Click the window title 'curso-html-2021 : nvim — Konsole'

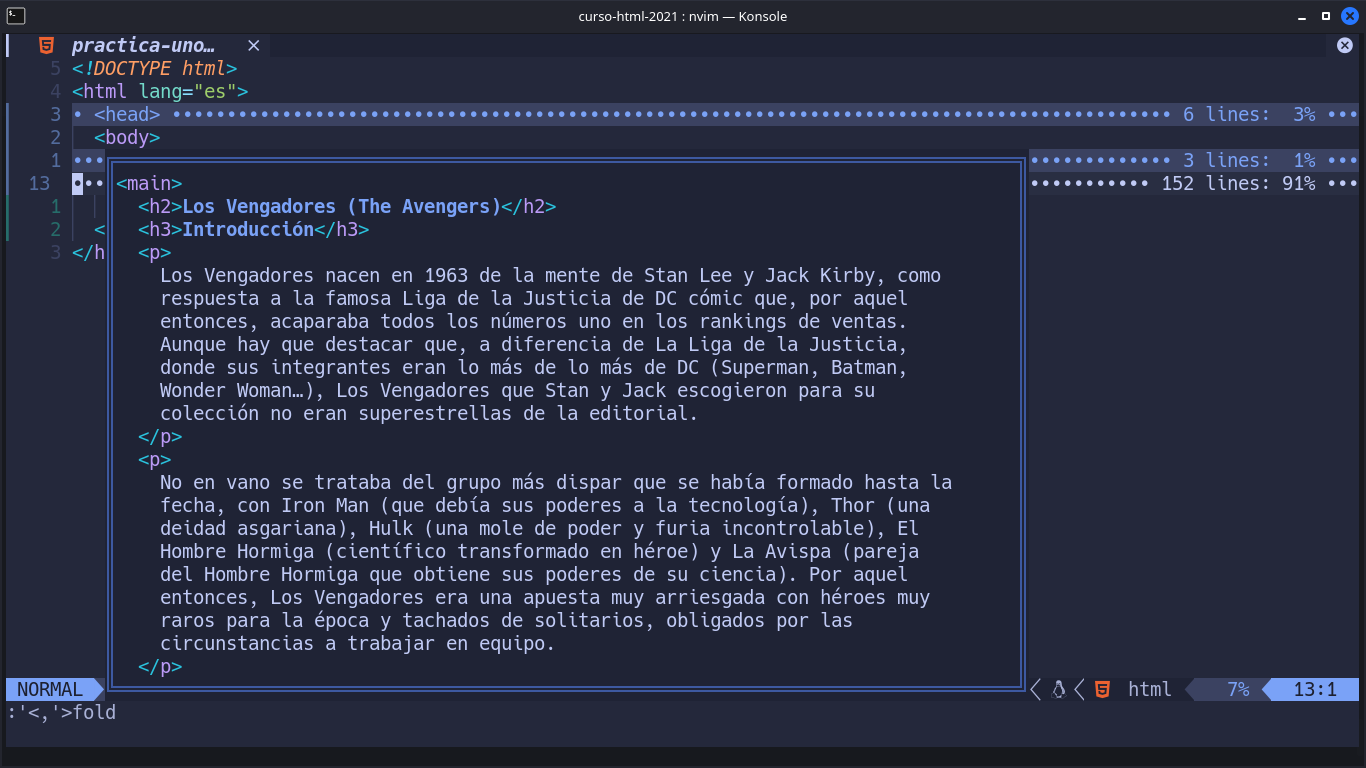(x=683, y=16)
